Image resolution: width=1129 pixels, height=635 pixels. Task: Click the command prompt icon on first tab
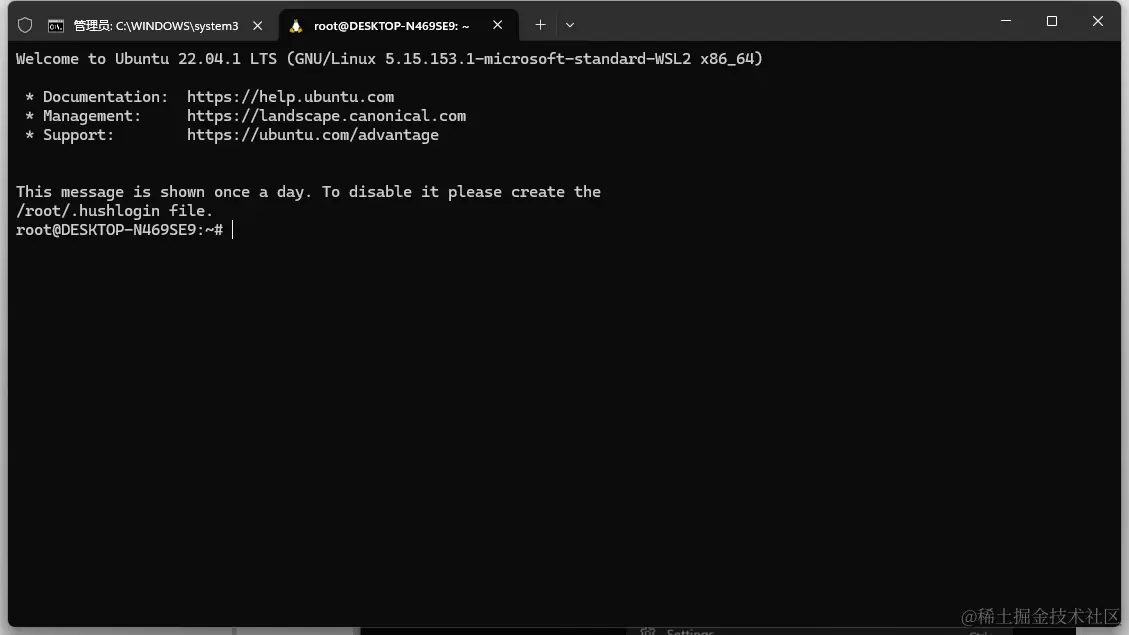coord(55,26)
